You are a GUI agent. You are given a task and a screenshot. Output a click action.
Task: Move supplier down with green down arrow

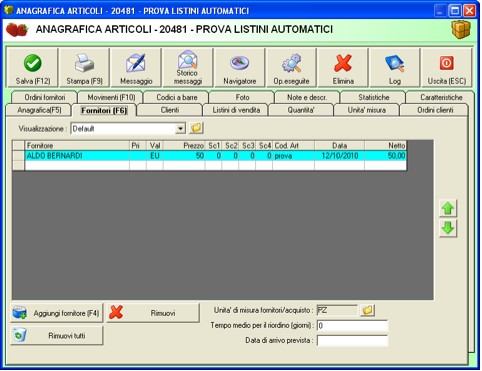(448, 228)
